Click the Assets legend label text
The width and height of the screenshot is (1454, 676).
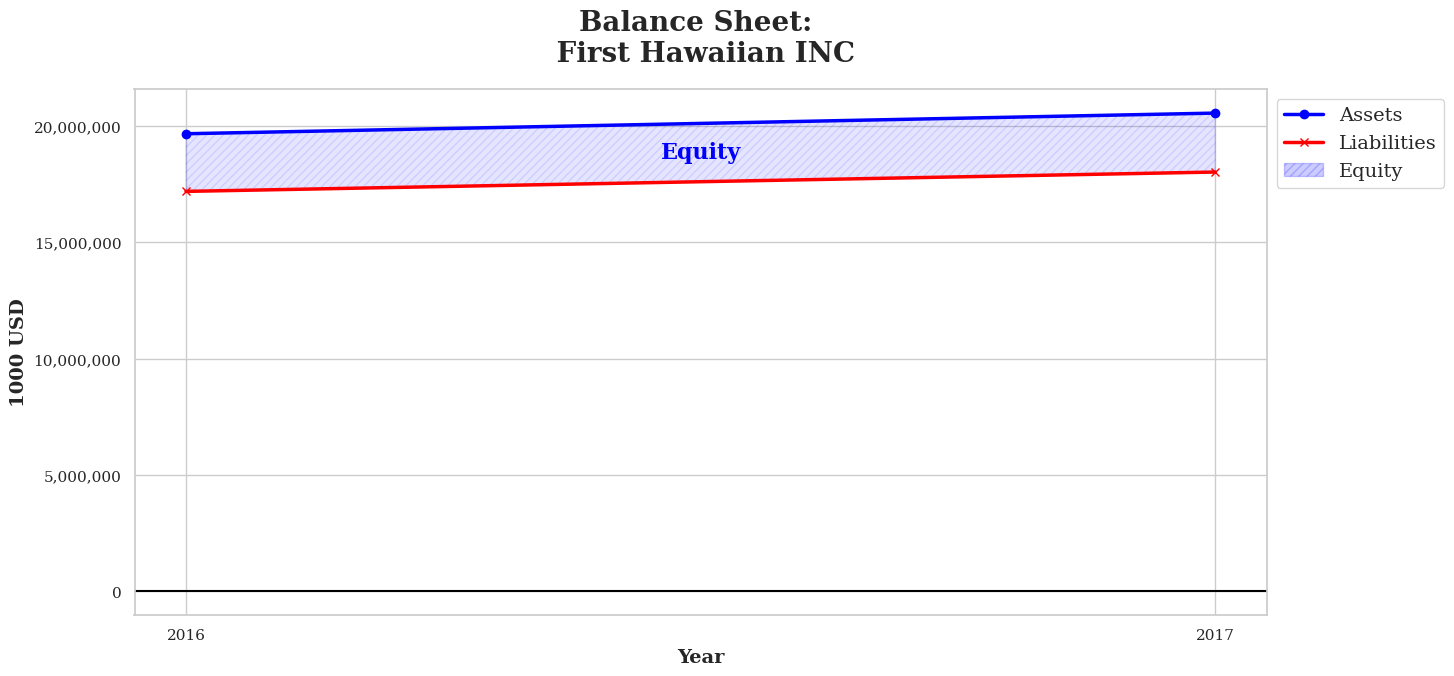click(1370, 115)
